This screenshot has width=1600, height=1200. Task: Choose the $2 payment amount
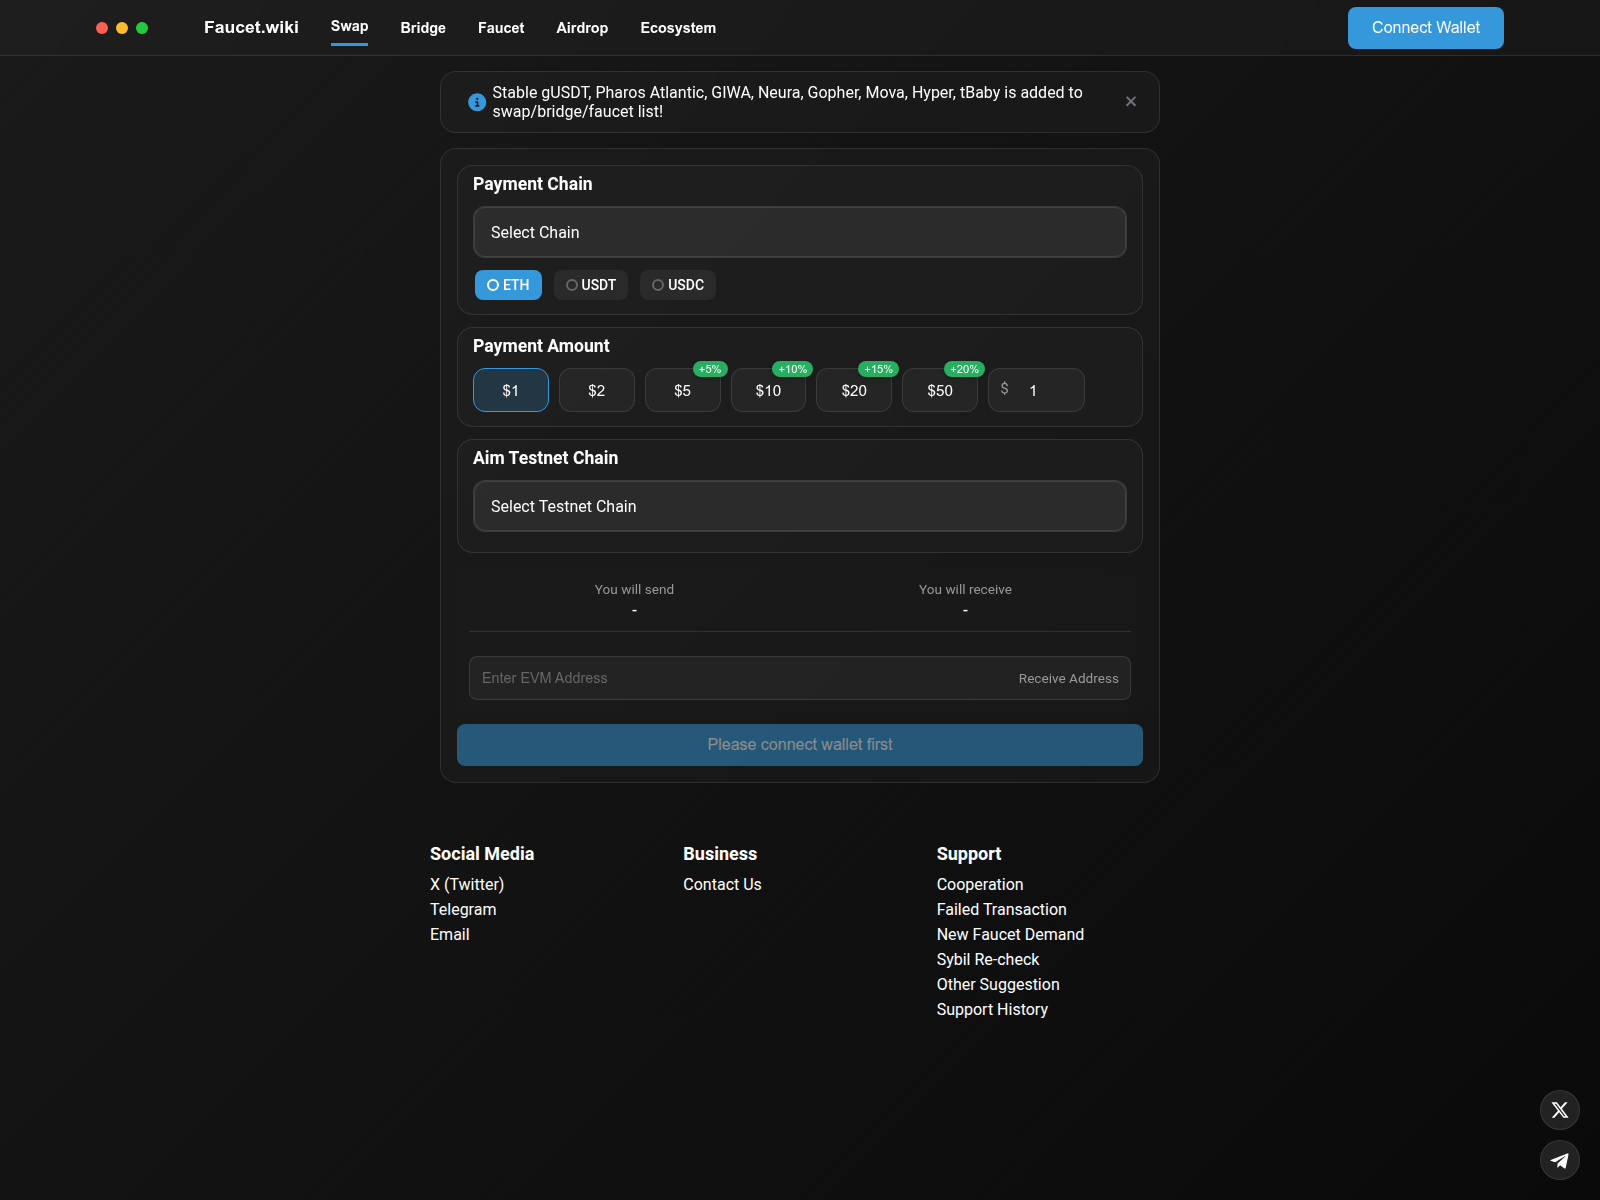pos(597,390)
